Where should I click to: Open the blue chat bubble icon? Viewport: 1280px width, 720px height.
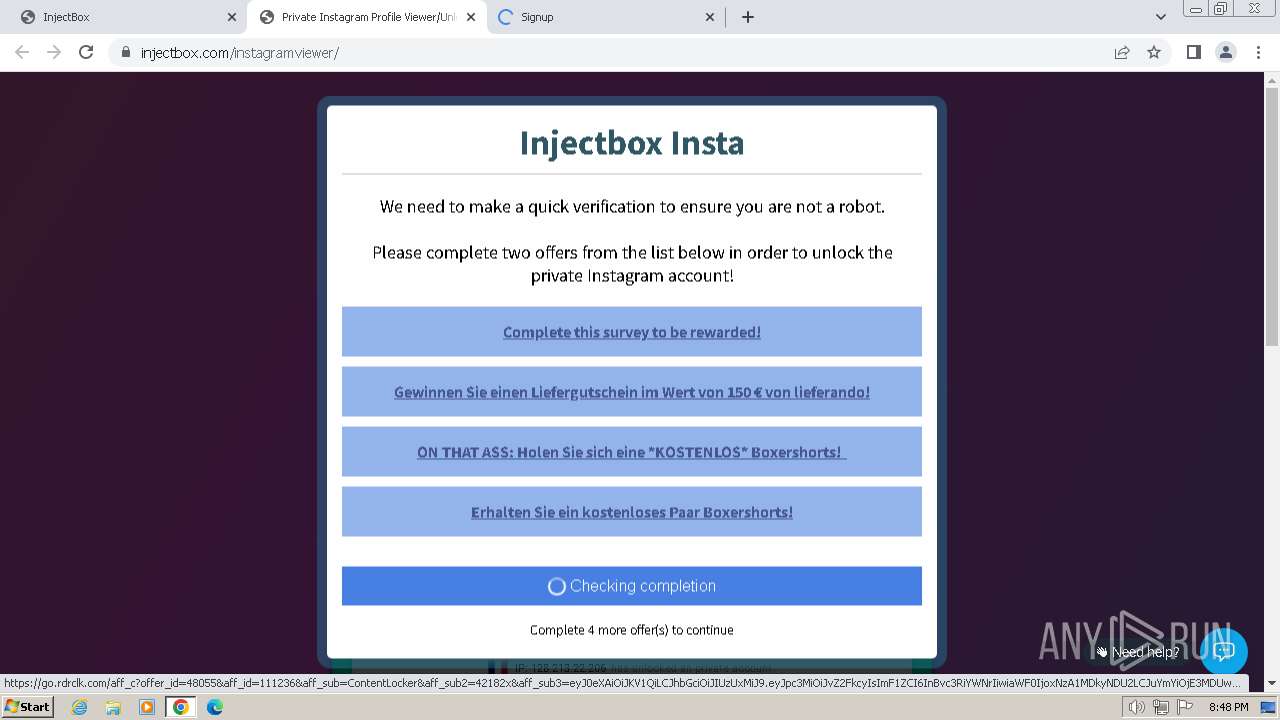point(1224,651)
